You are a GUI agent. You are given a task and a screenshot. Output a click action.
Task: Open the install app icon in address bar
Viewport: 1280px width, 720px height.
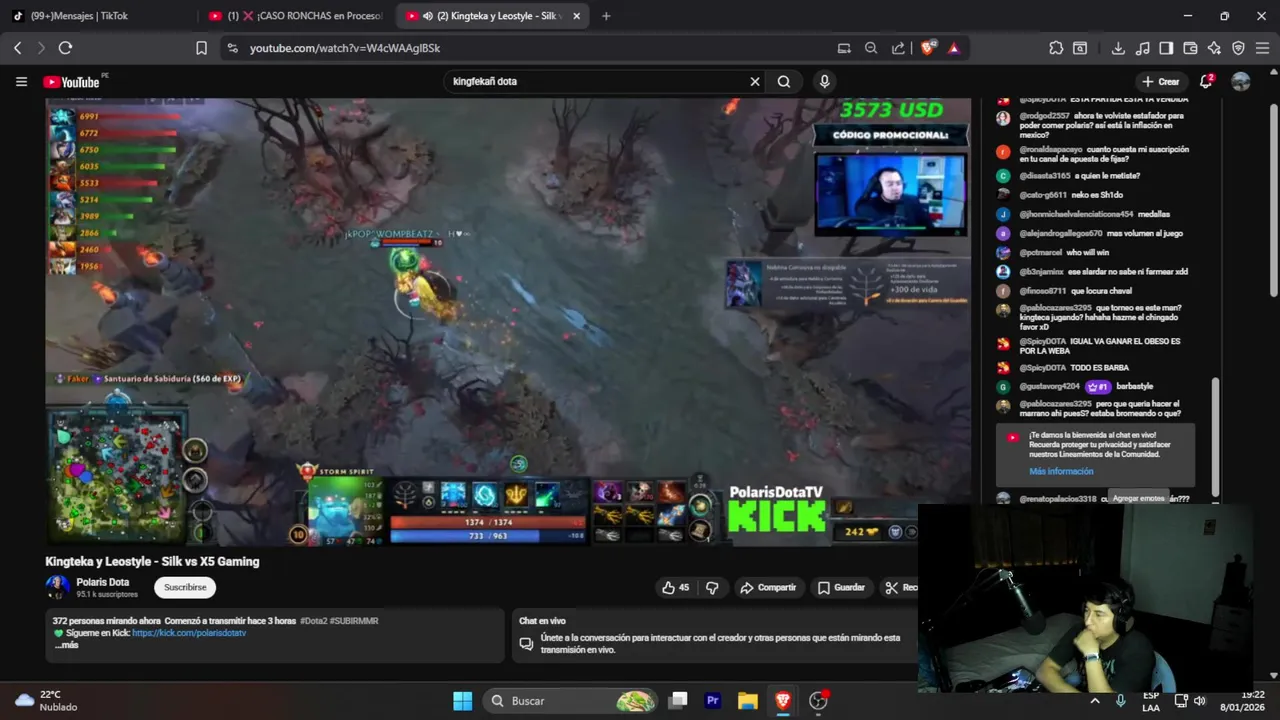click(x=844, y=48)
